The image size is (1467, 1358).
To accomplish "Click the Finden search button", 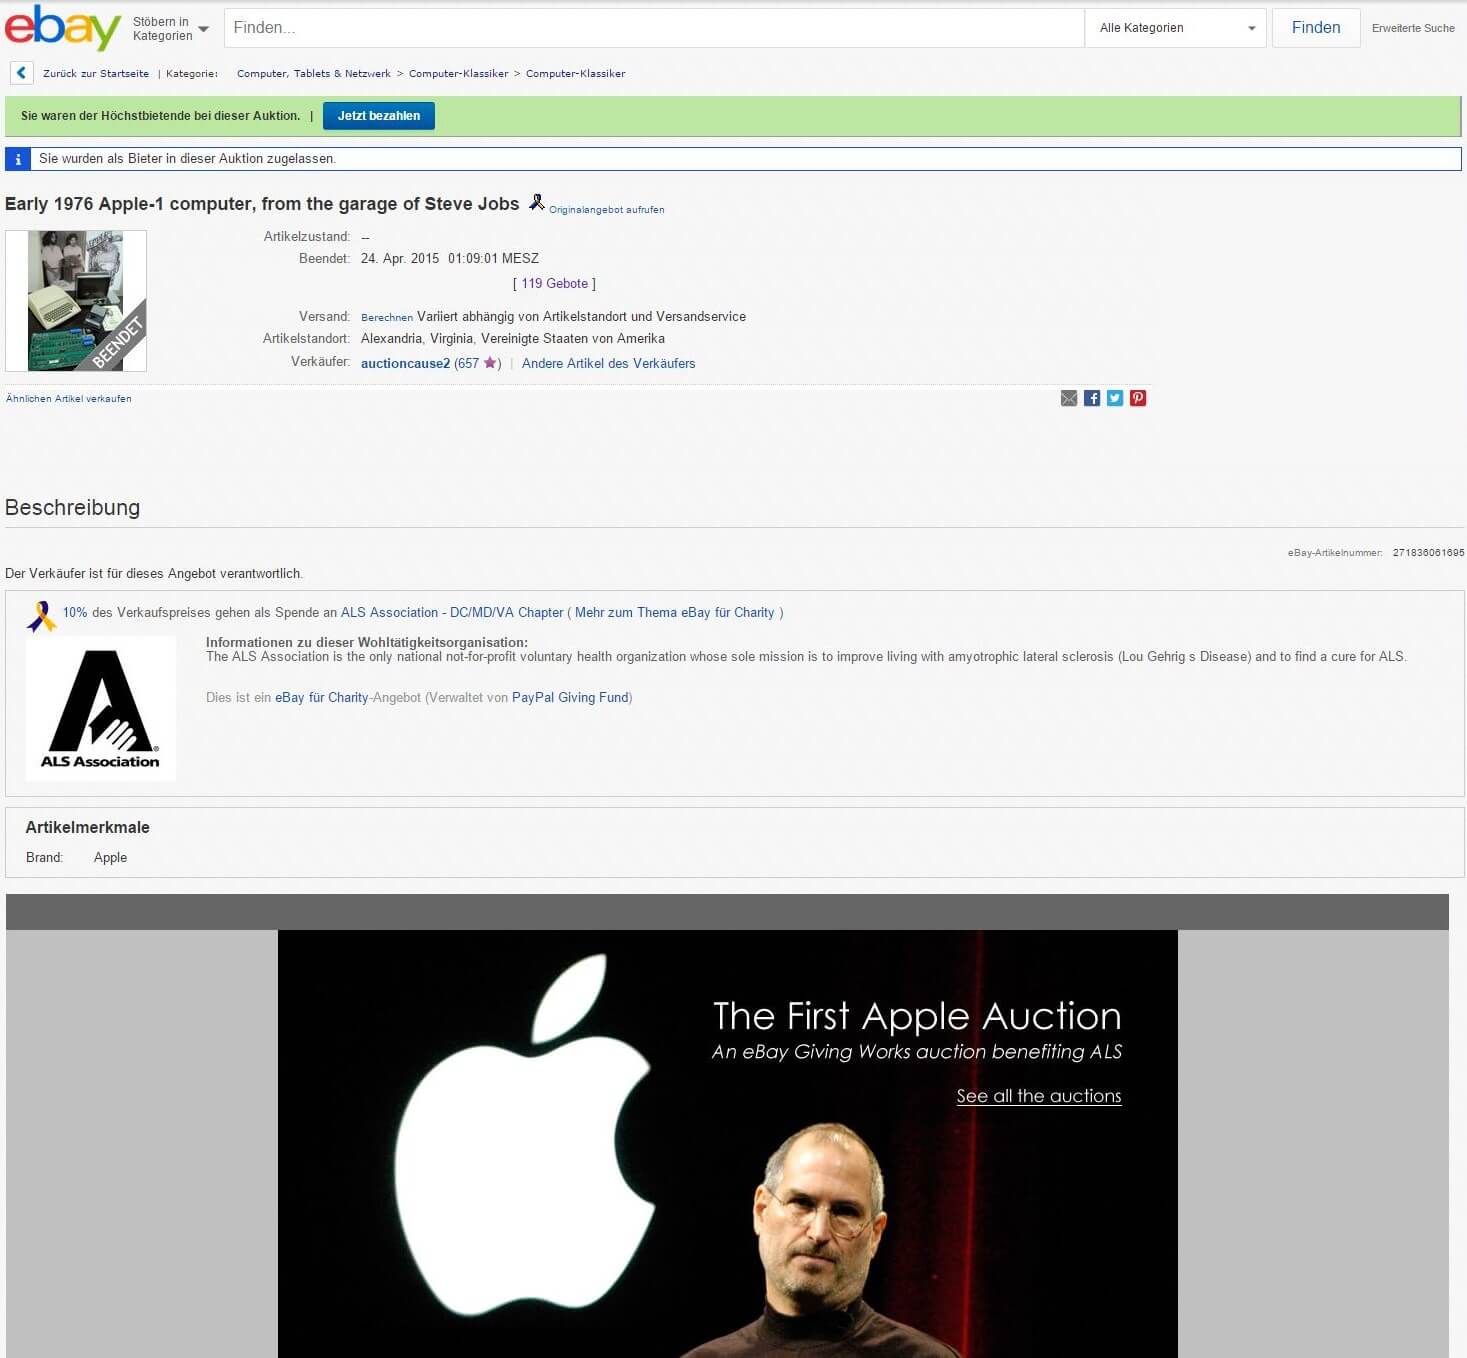I will [1316, 28].
